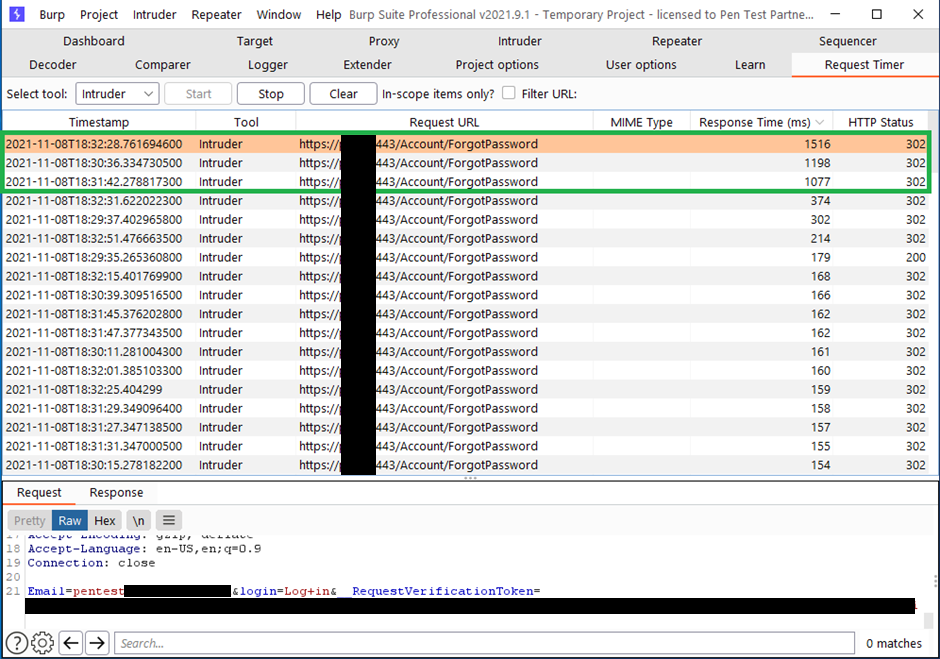Switch to the Proxy tab

(x=384, y=41)
